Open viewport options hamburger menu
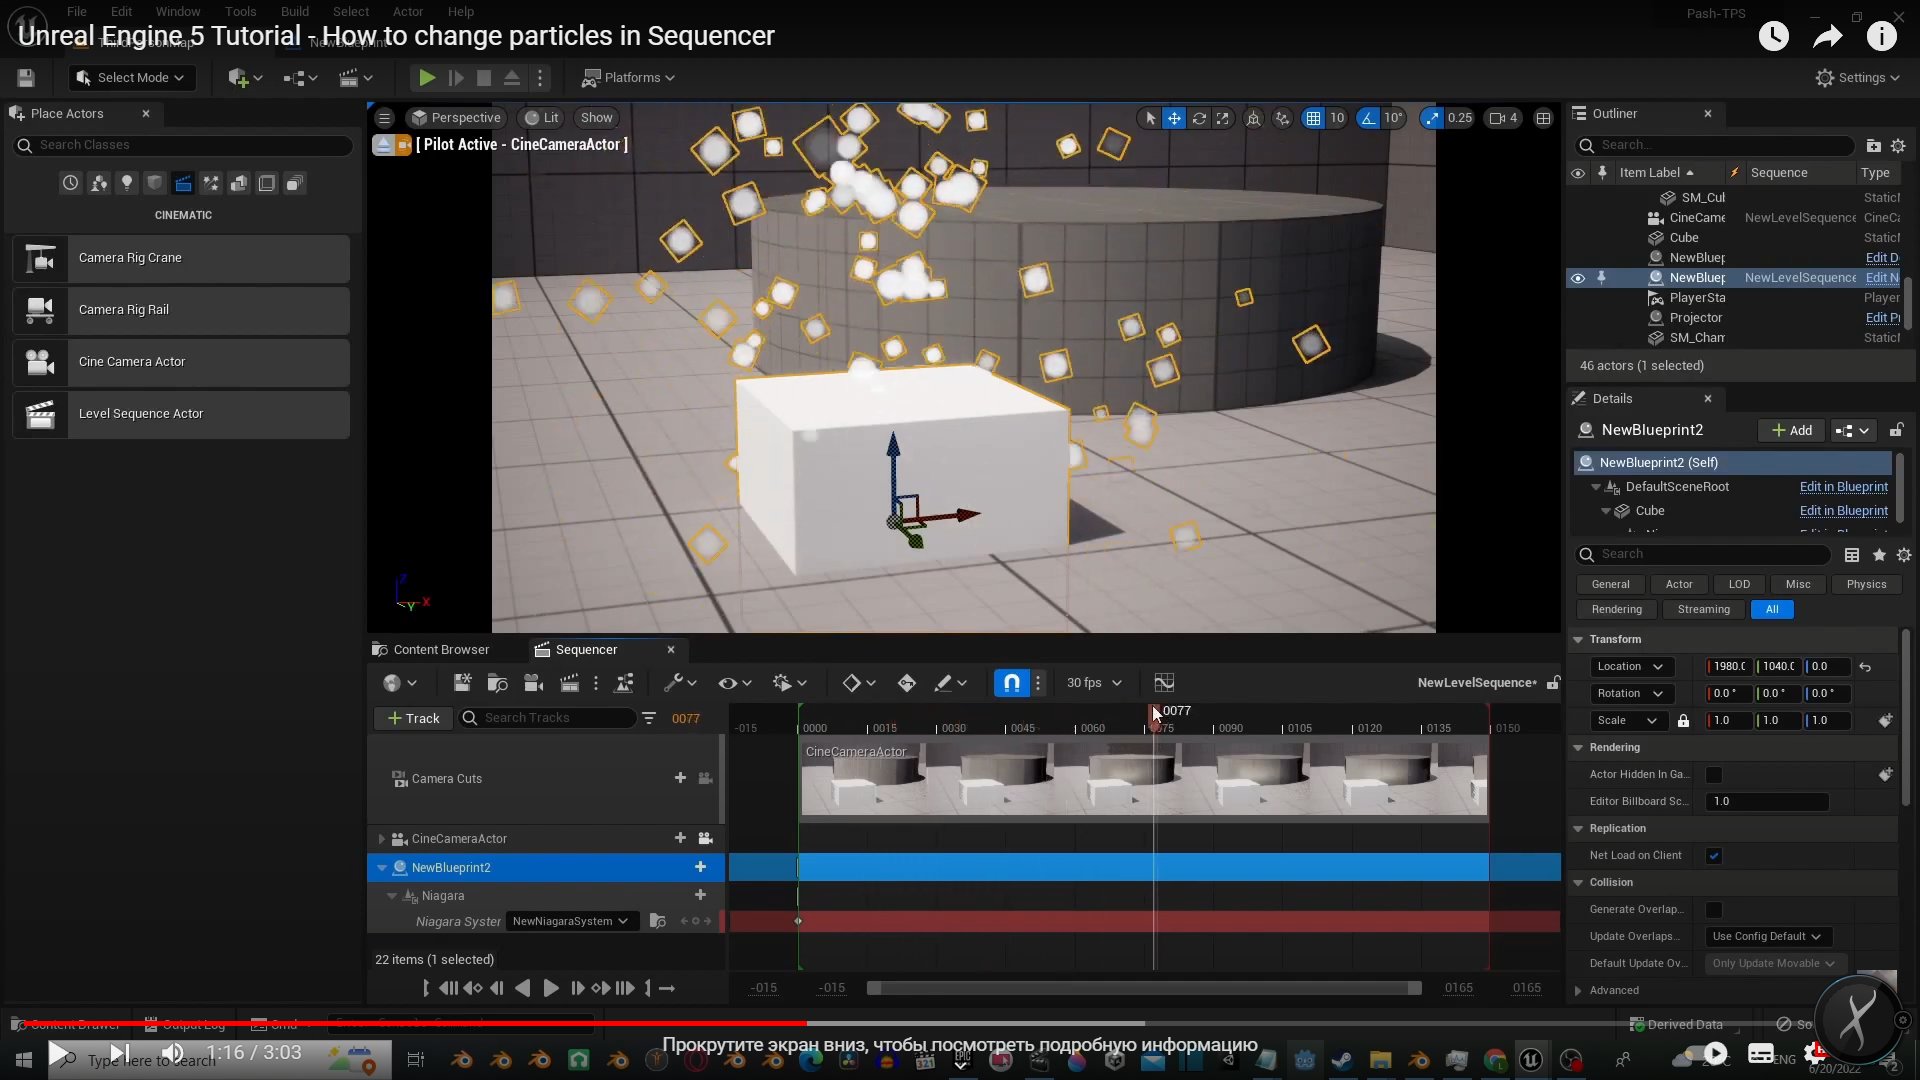1920x1080 pixels. (384, 118)
